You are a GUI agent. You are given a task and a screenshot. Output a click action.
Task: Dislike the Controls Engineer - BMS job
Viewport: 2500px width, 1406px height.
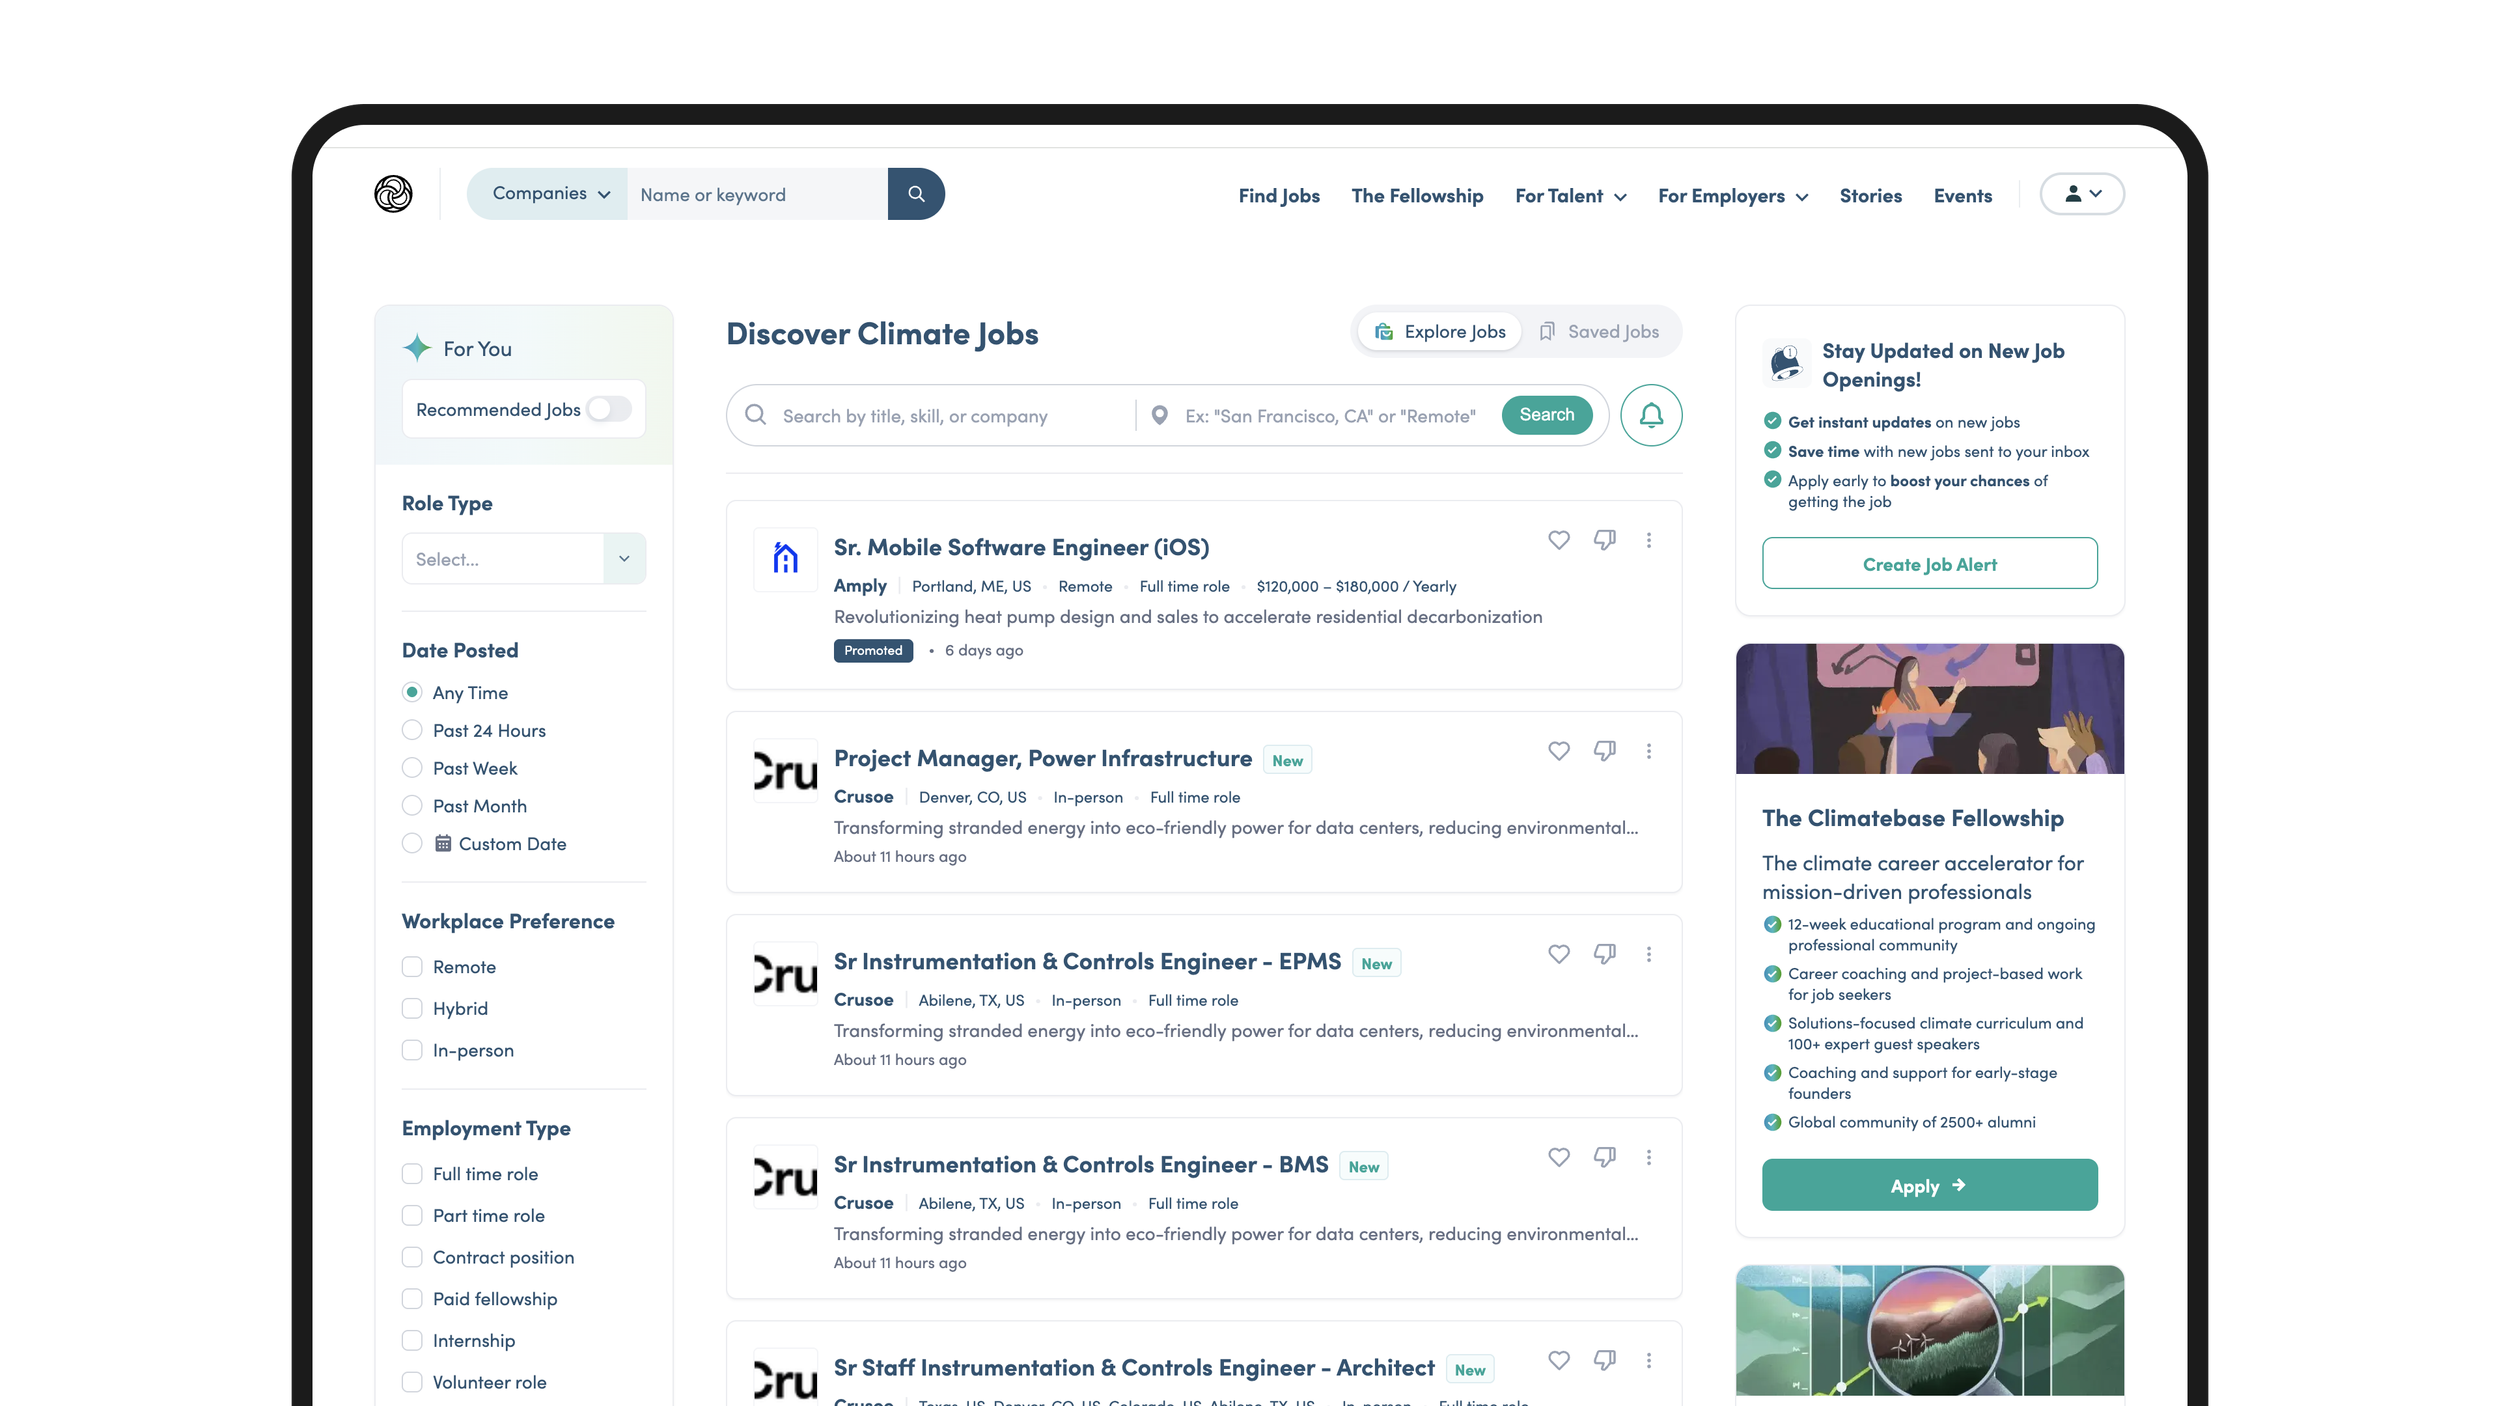point(1605,1157)
